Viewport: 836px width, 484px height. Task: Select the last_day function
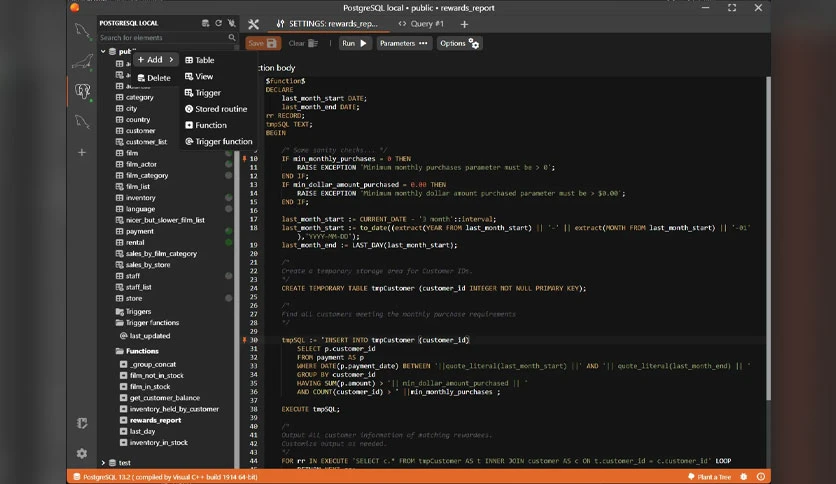138,431
